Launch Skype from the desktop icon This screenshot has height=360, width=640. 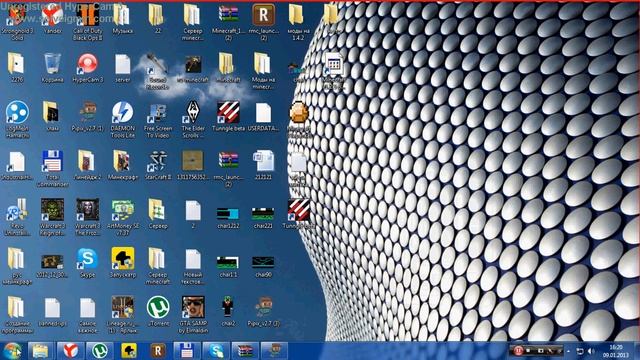pos(87,262)
